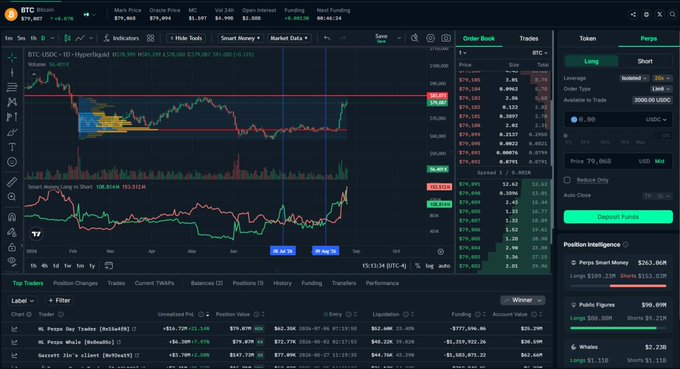This screenshot has width=680, height=369.
Task: Open the globe website icon
Action: click(x=646, y=14)
